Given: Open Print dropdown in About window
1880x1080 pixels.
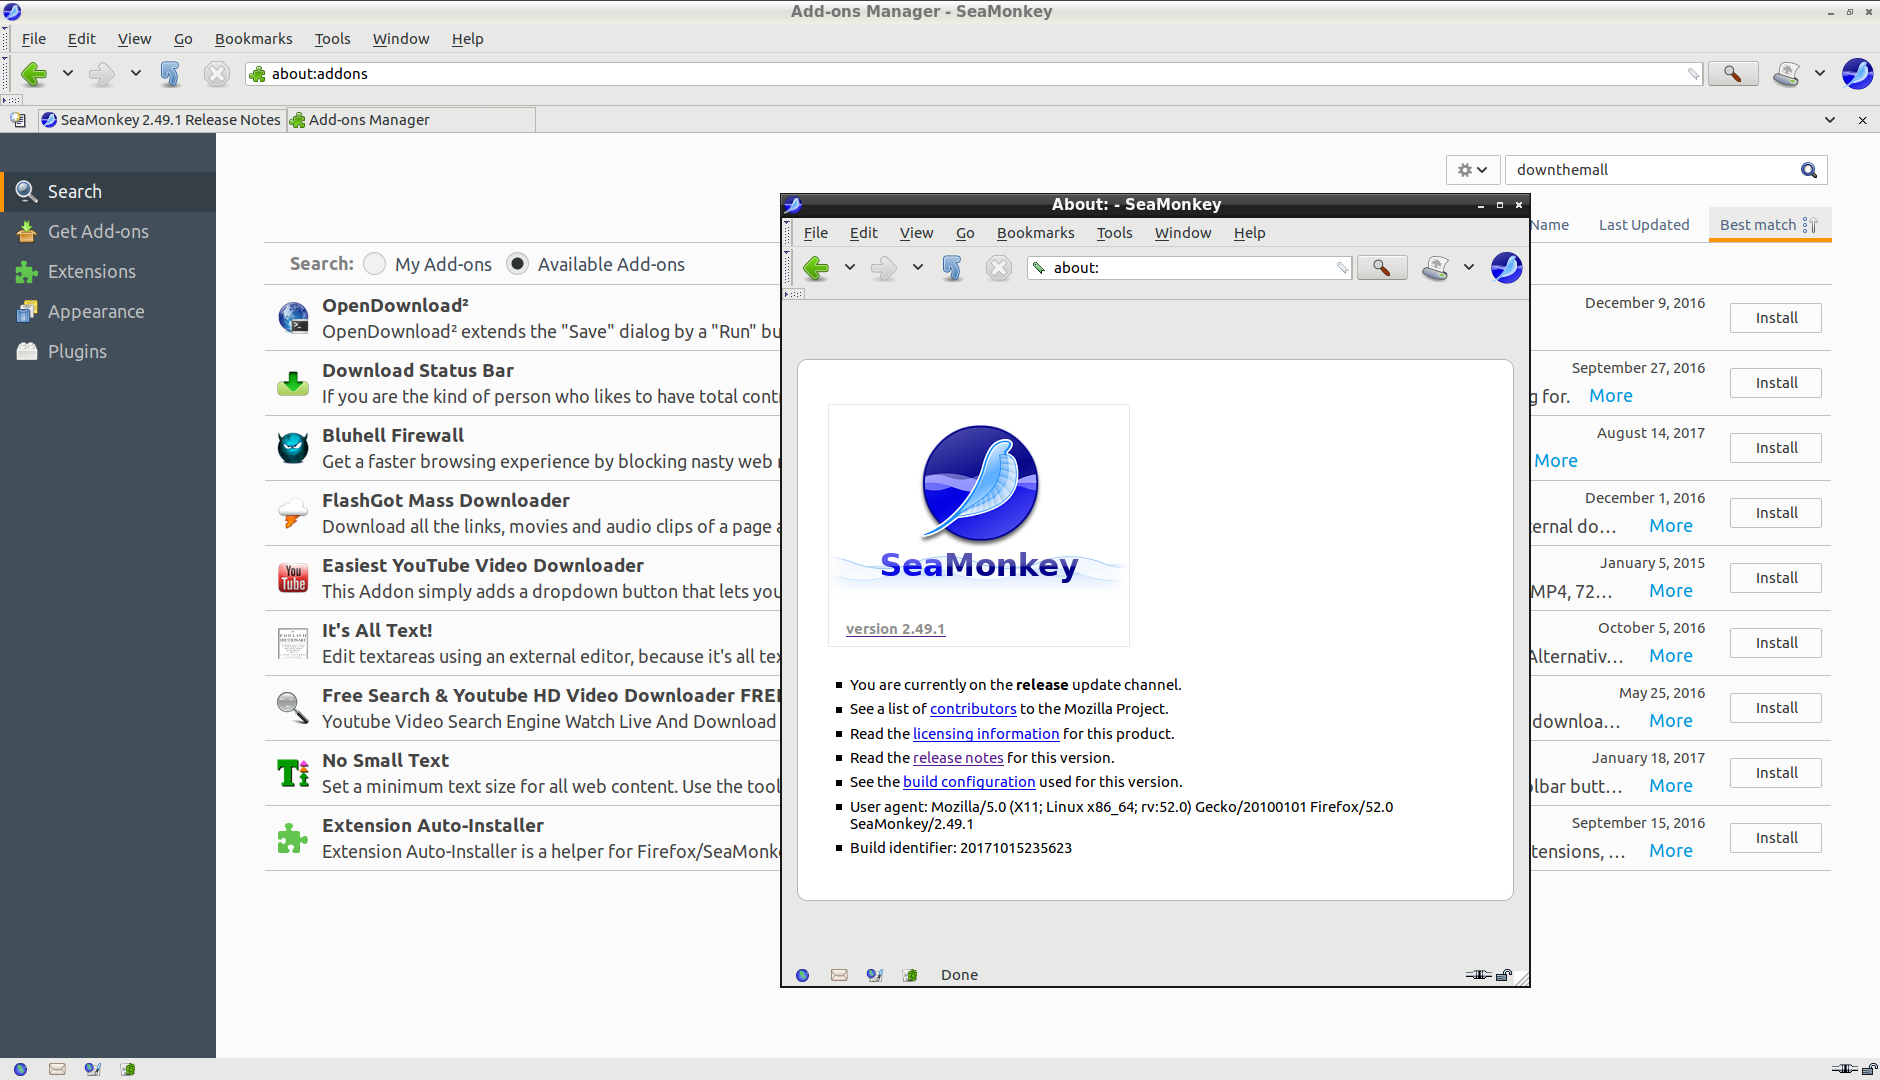Looking at the screenshot, I should (x=1469, y=268).
